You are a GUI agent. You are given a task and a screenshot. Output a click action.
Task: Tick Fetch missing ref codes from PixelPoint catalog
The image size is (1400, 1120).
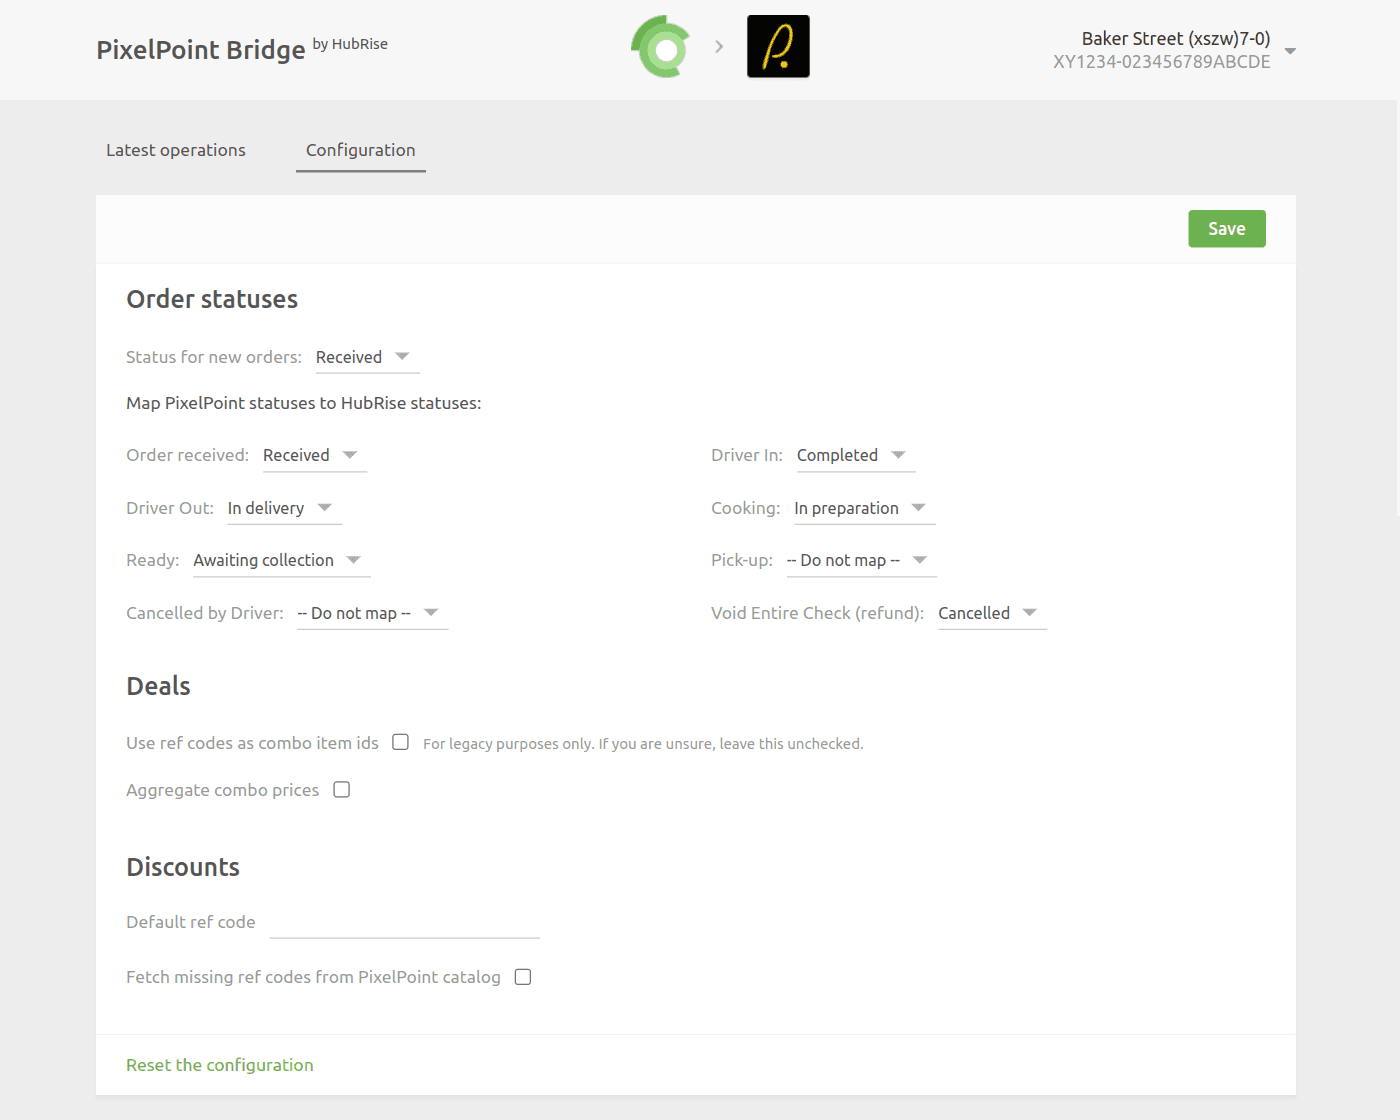[522, 977]
